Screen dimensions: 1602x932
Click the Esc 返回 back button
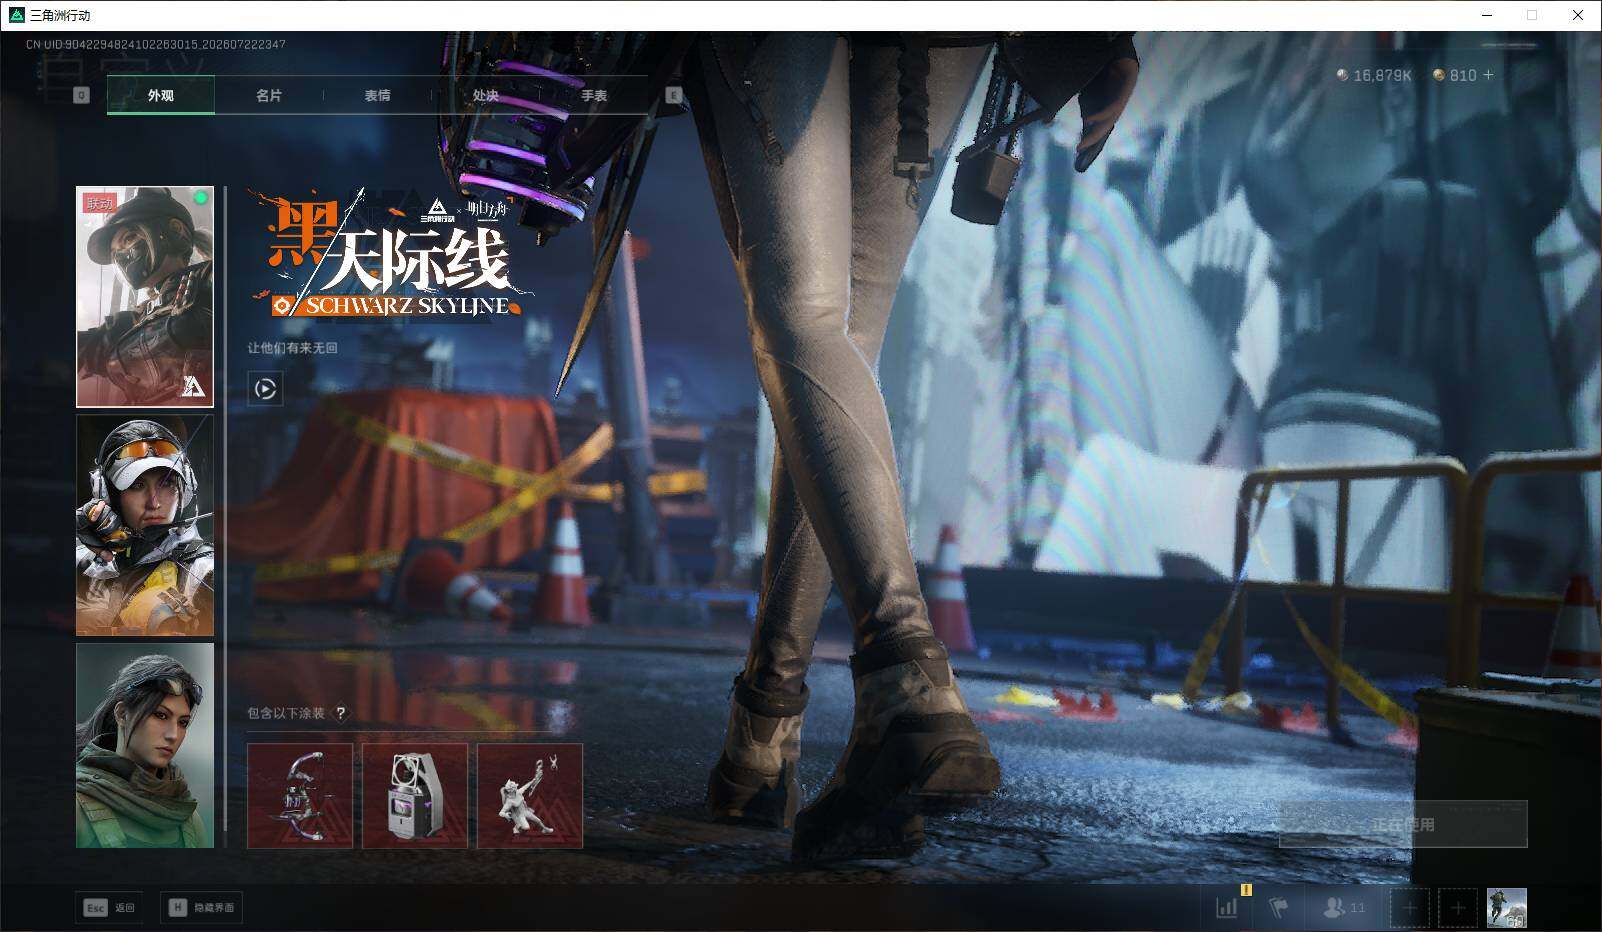tap(109, 907)
